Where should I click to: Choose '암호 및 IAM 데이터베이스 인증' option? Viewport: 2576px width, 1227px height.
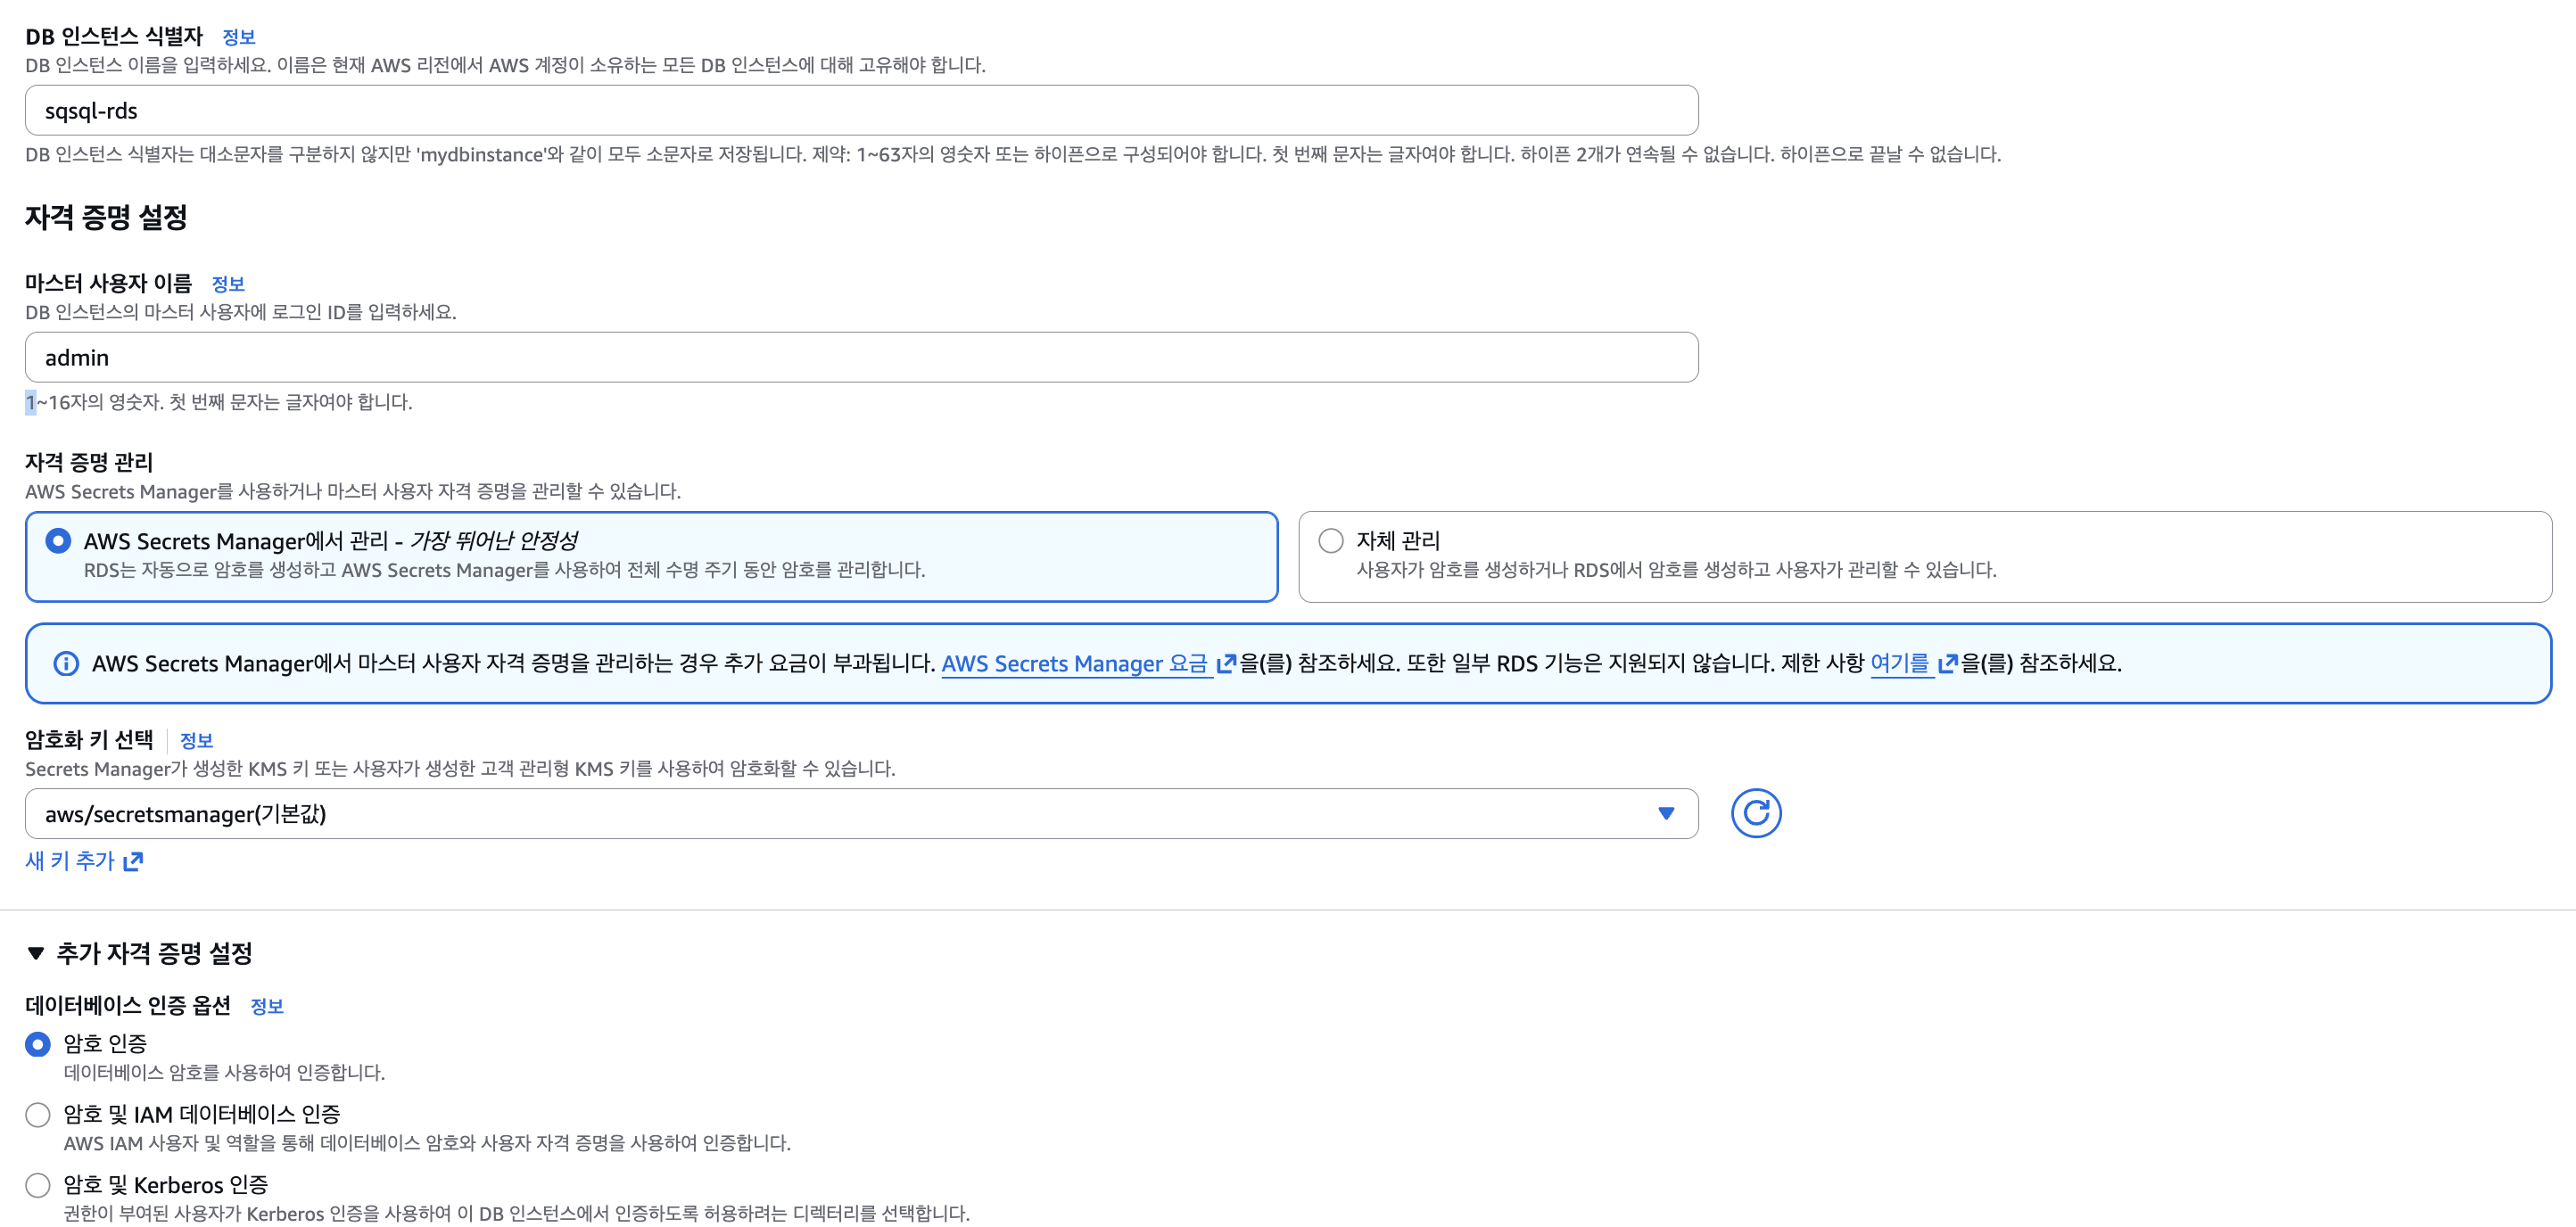pos(38,1114)
